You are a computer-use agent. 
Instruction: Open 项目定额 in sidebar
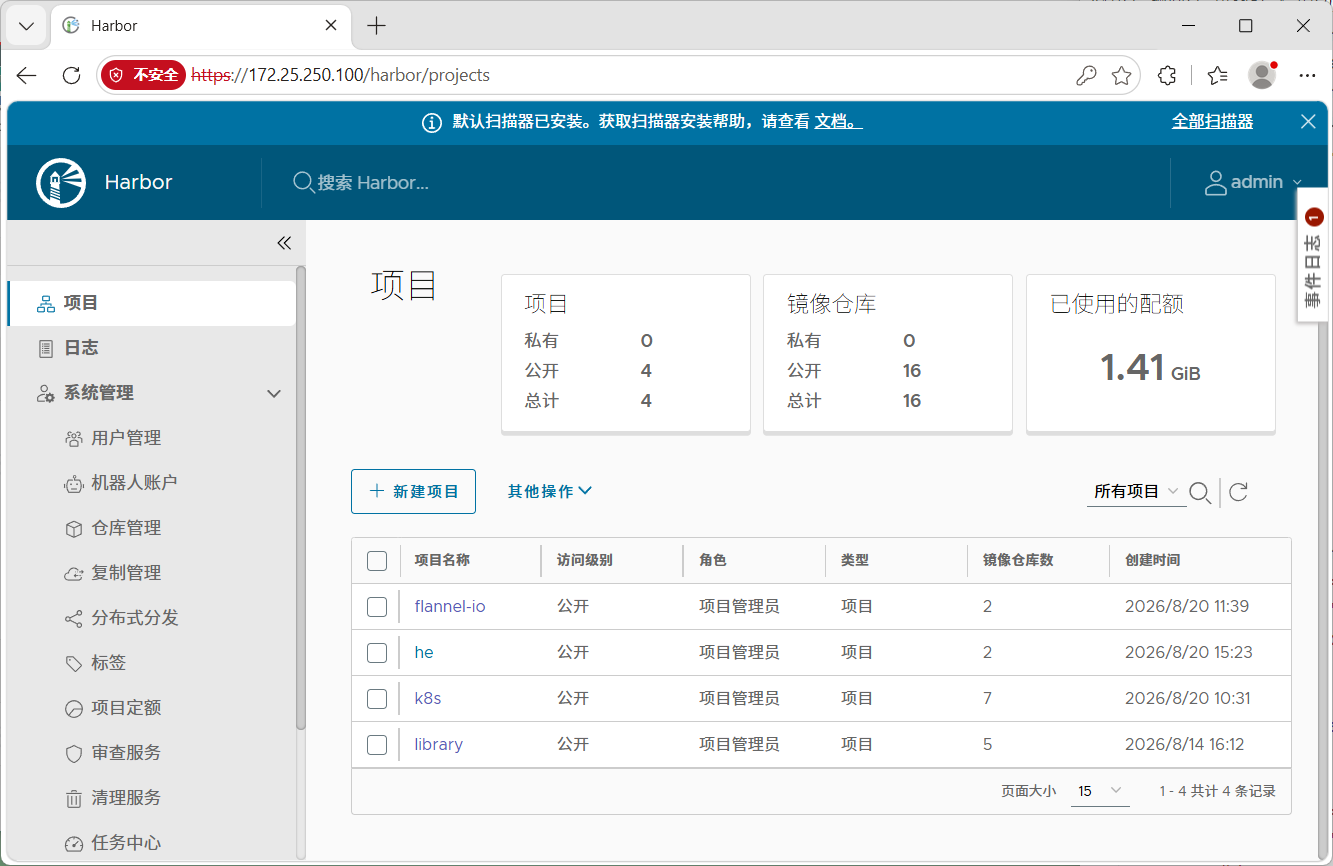pyautogui.click(x=126, y=708)
